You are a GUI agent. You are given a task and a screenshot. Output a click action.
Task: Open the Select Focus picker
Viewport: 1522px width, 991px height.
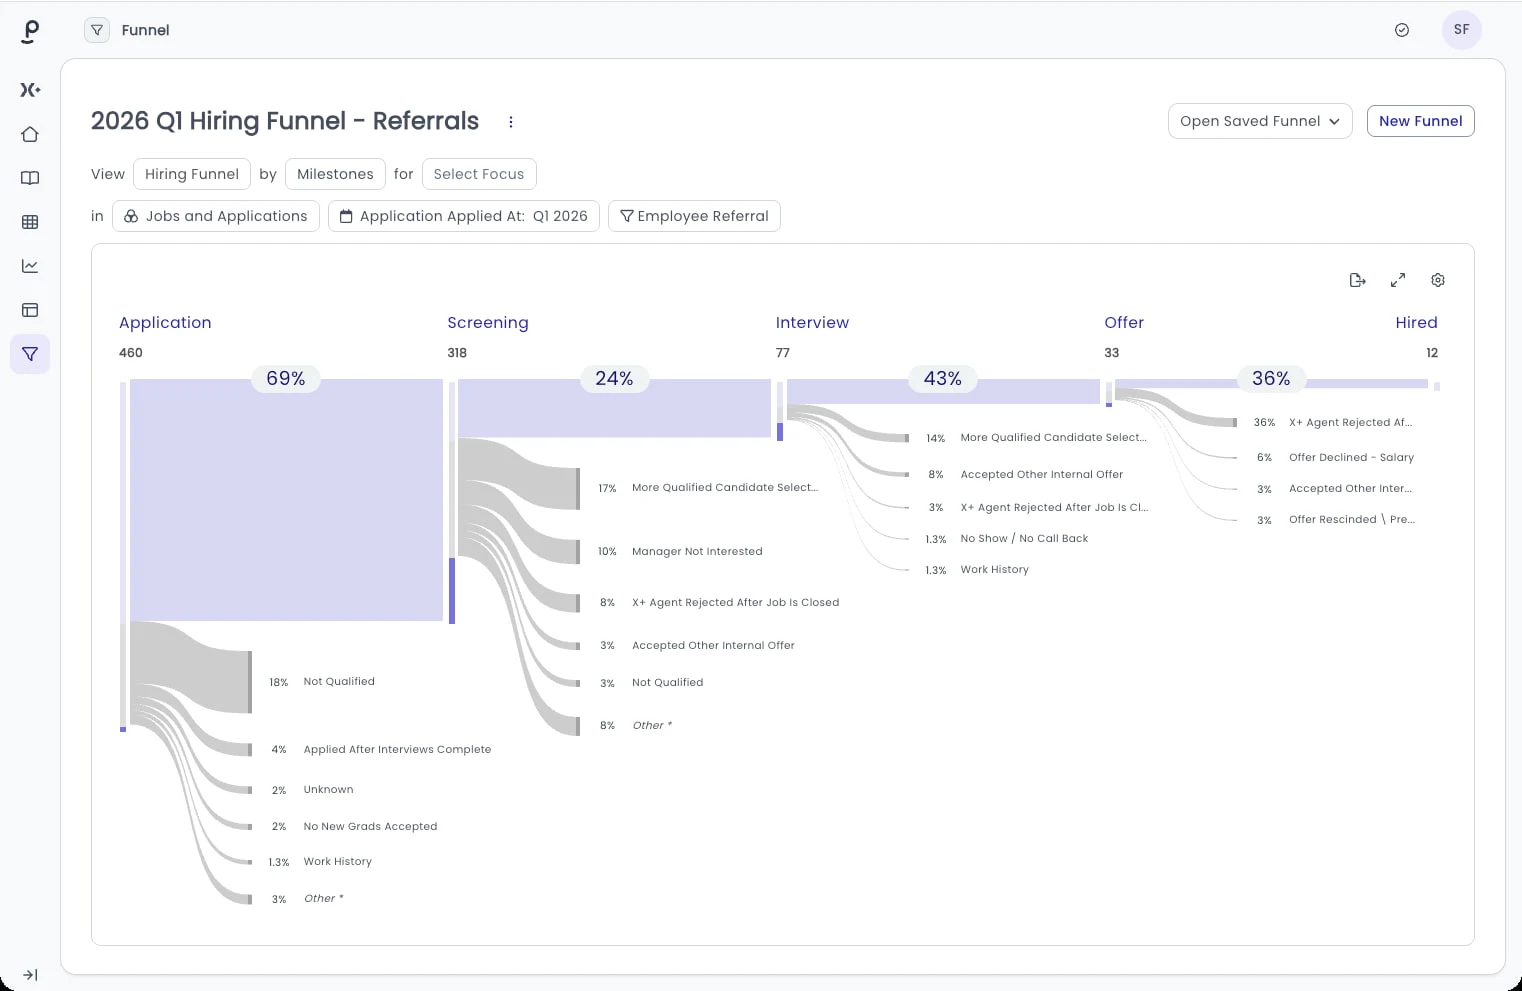pyautogui.click(x=479, y=174)
